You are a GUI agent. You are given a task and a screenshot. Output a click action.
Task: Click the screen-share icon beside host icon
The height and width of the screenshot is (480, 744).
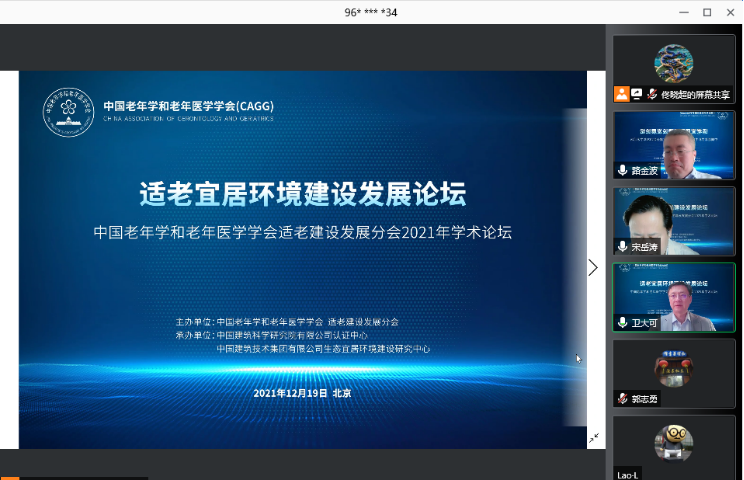tap(636, 94)
